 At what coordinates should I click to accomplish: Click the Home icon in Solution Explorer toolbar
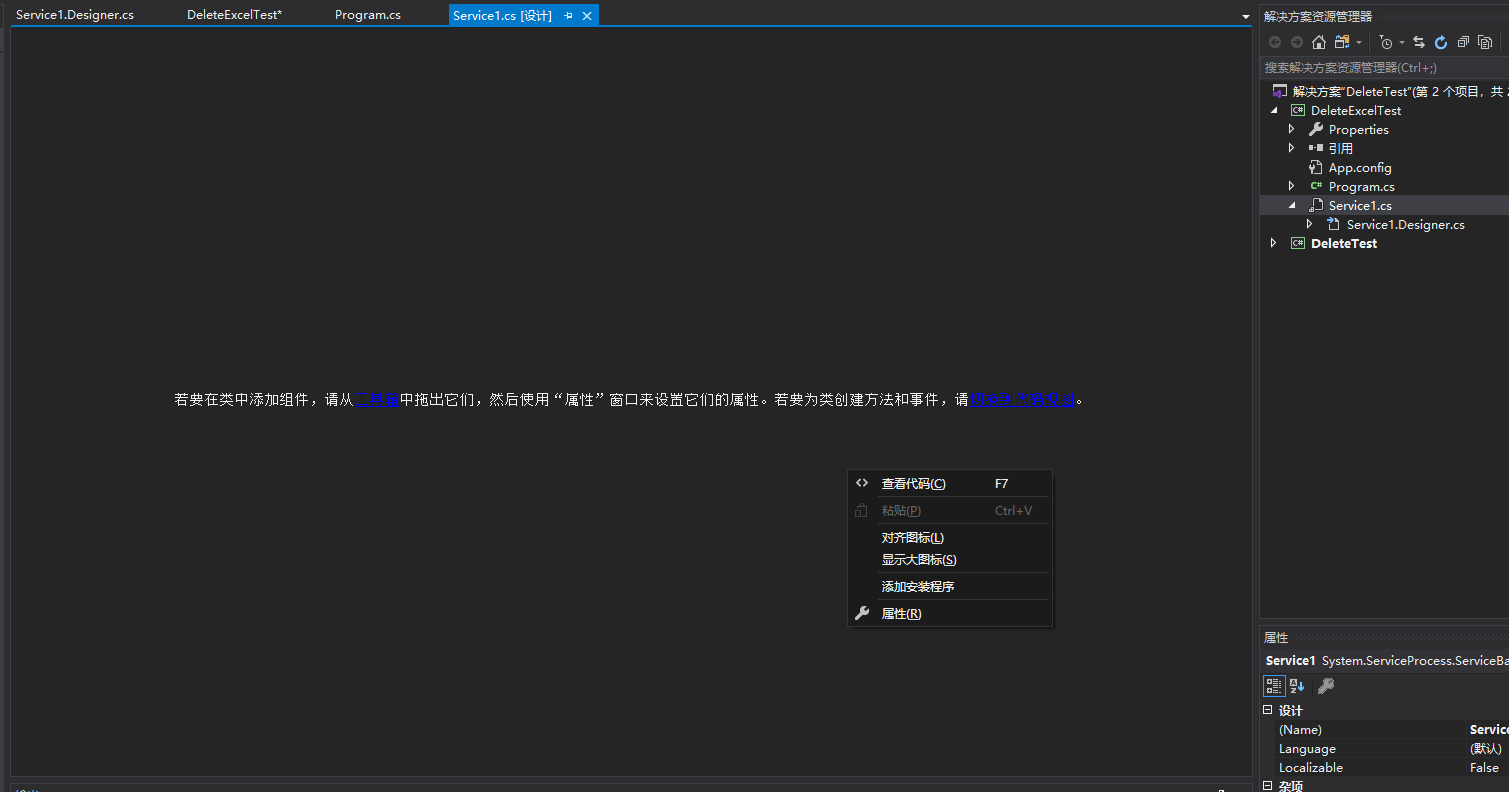point(1318,42)
